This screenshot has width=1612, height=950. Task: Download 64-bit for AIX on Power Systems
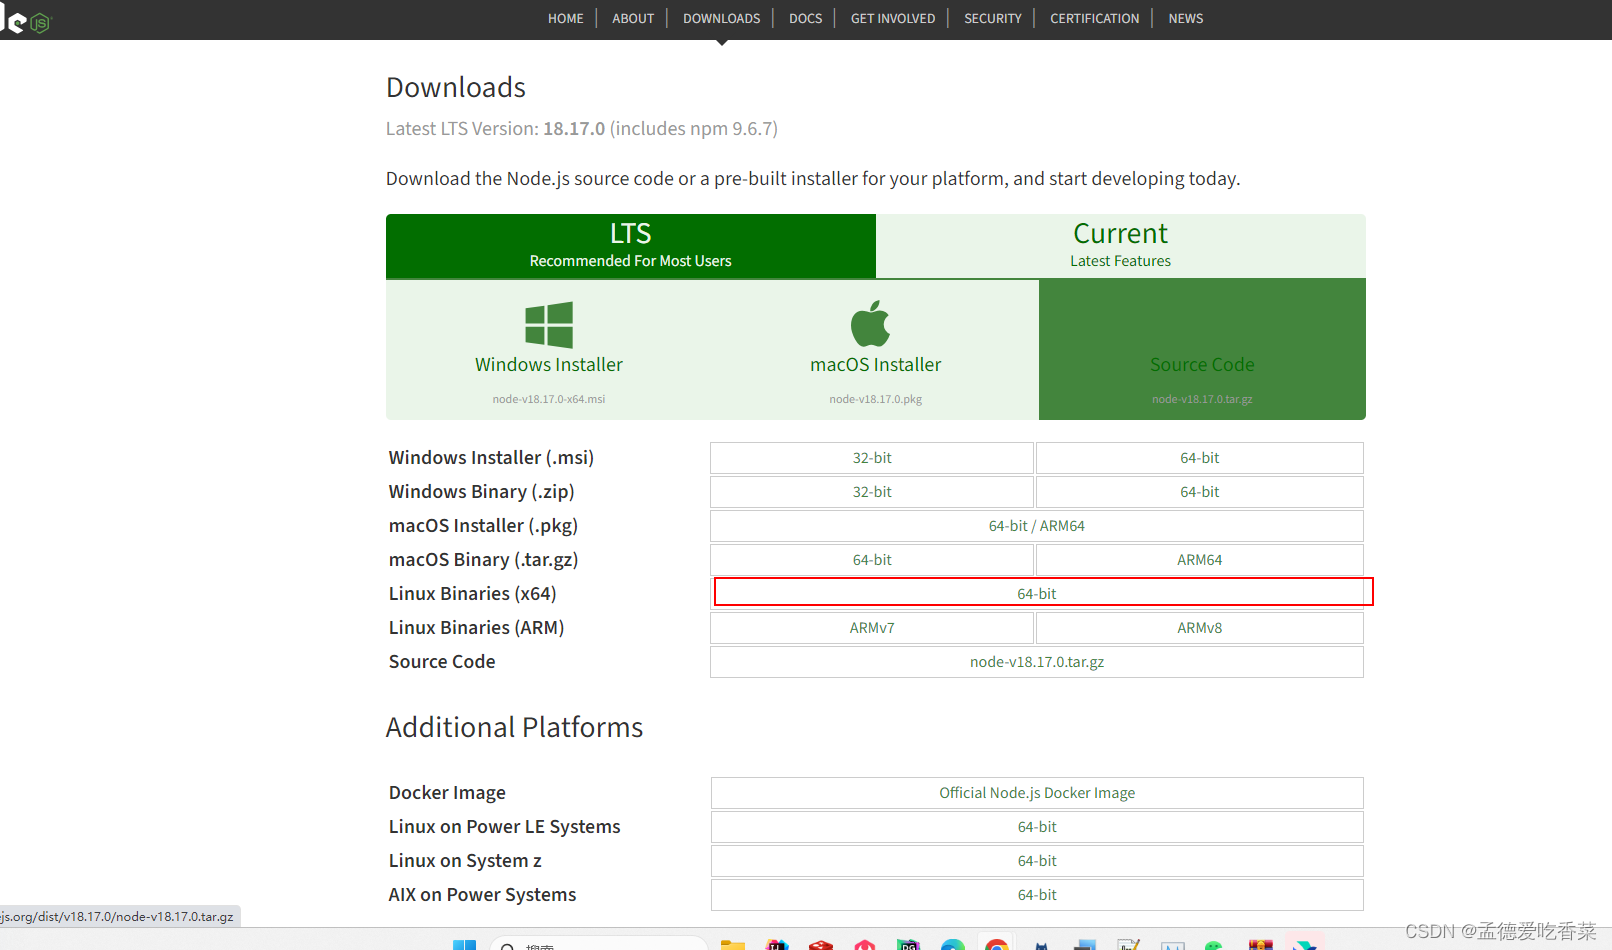click(1037, 895)
